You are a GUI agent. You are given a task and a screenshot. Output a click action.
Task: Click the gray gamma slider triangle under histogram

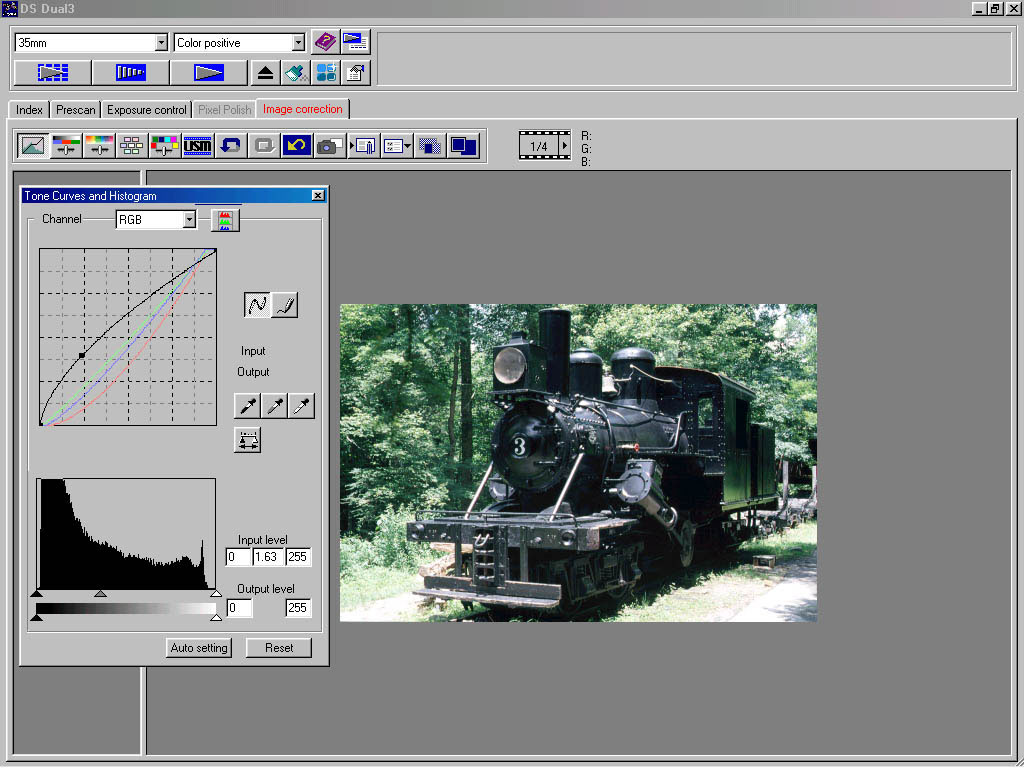pyautogui.click(x=100, y=594)
